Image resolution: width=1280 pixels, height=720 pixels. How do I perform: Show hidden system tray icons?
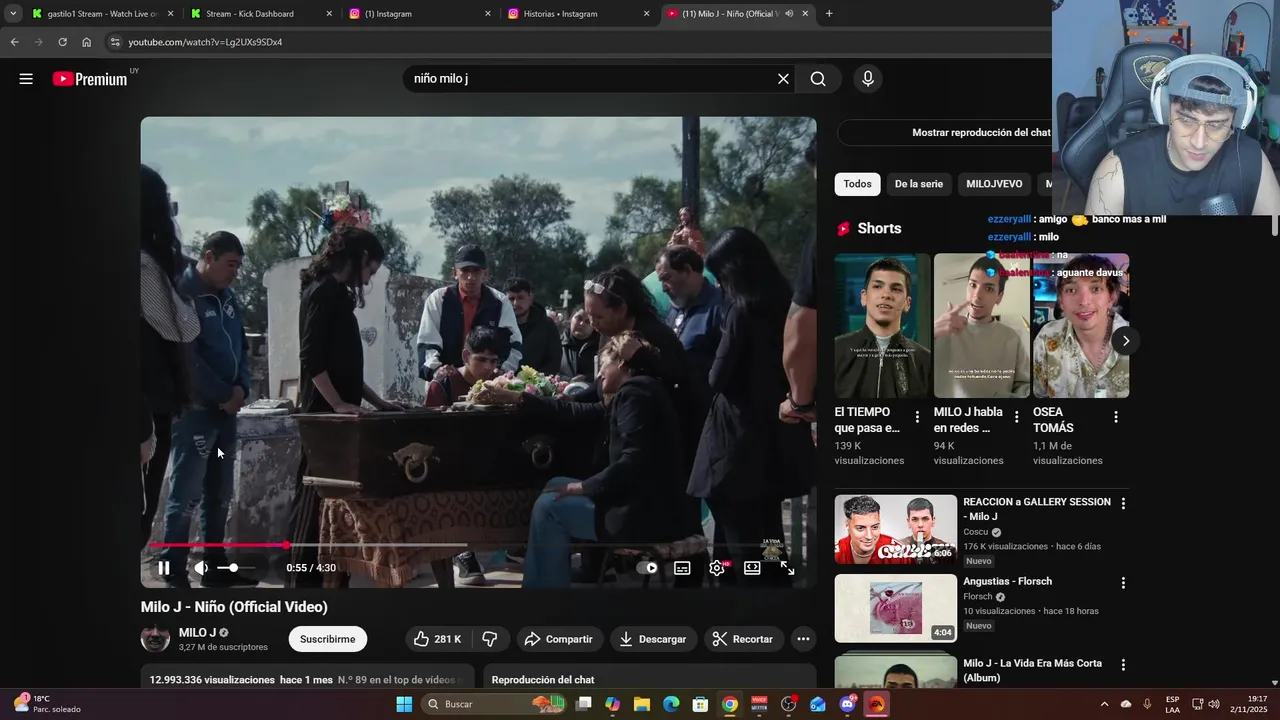click(1104, 704)
